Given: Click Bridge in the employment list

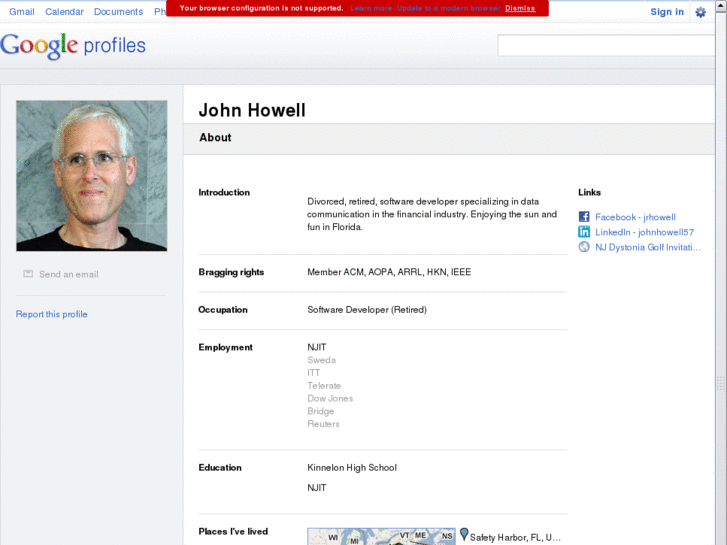Looking at the screenshot, I should click(320, 411).
